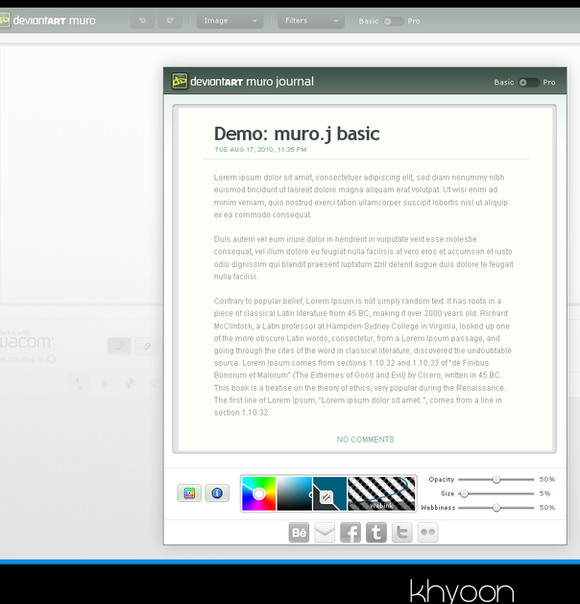Share via the Facebook icon

tap(350, 533)
